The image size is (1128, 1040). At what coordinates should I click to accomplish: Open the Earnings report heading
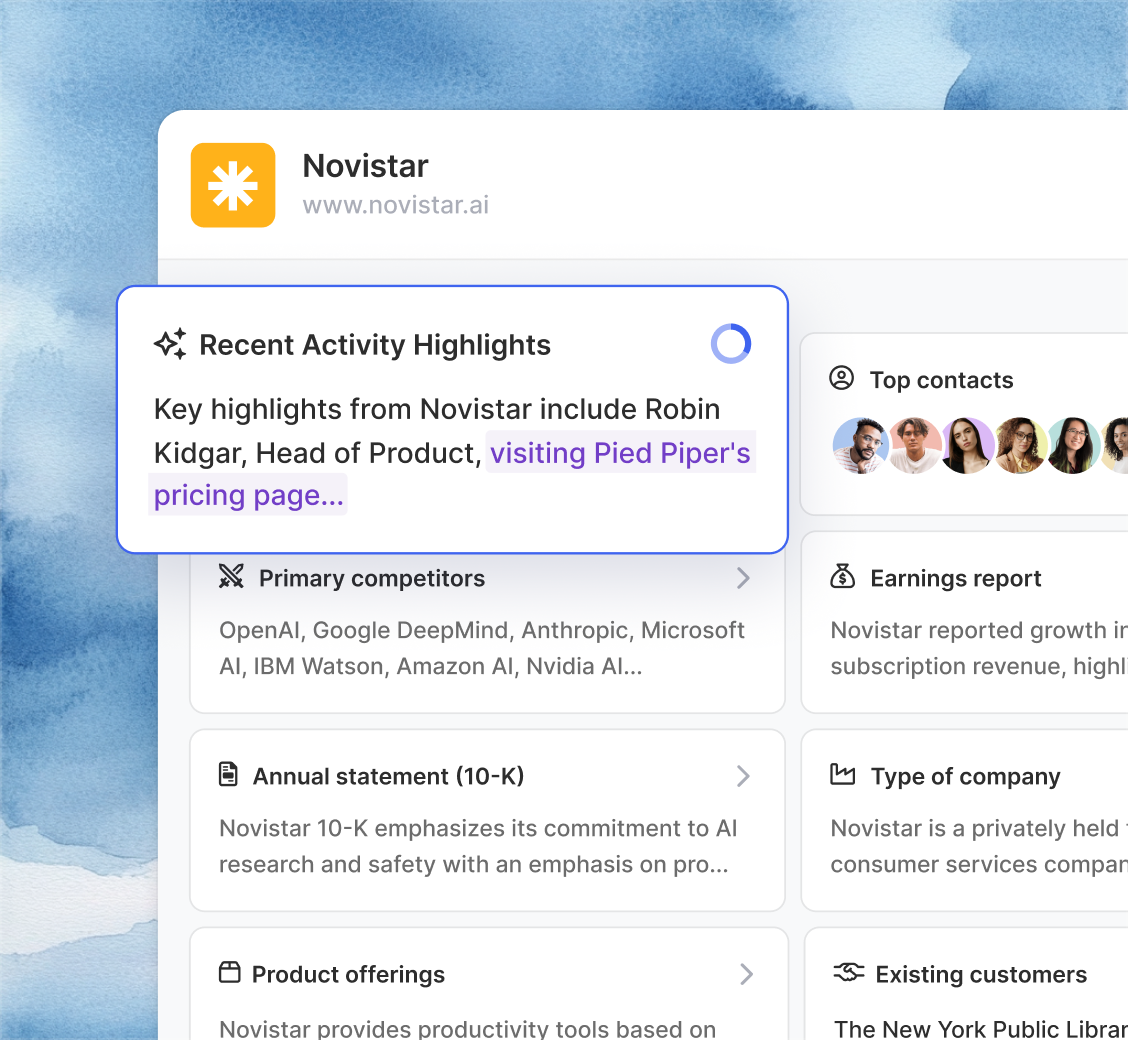(x=955, y=578)
